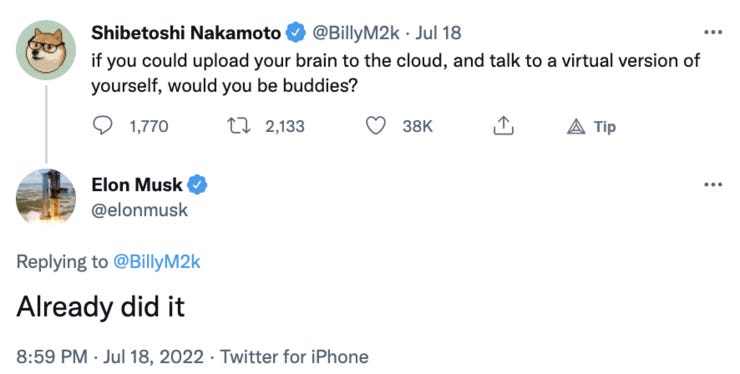Viewport: 740px width, 374px height.
Task: Open Shibetoshi Nakamoto's doge avatar
Action: [x=46, y=50]
